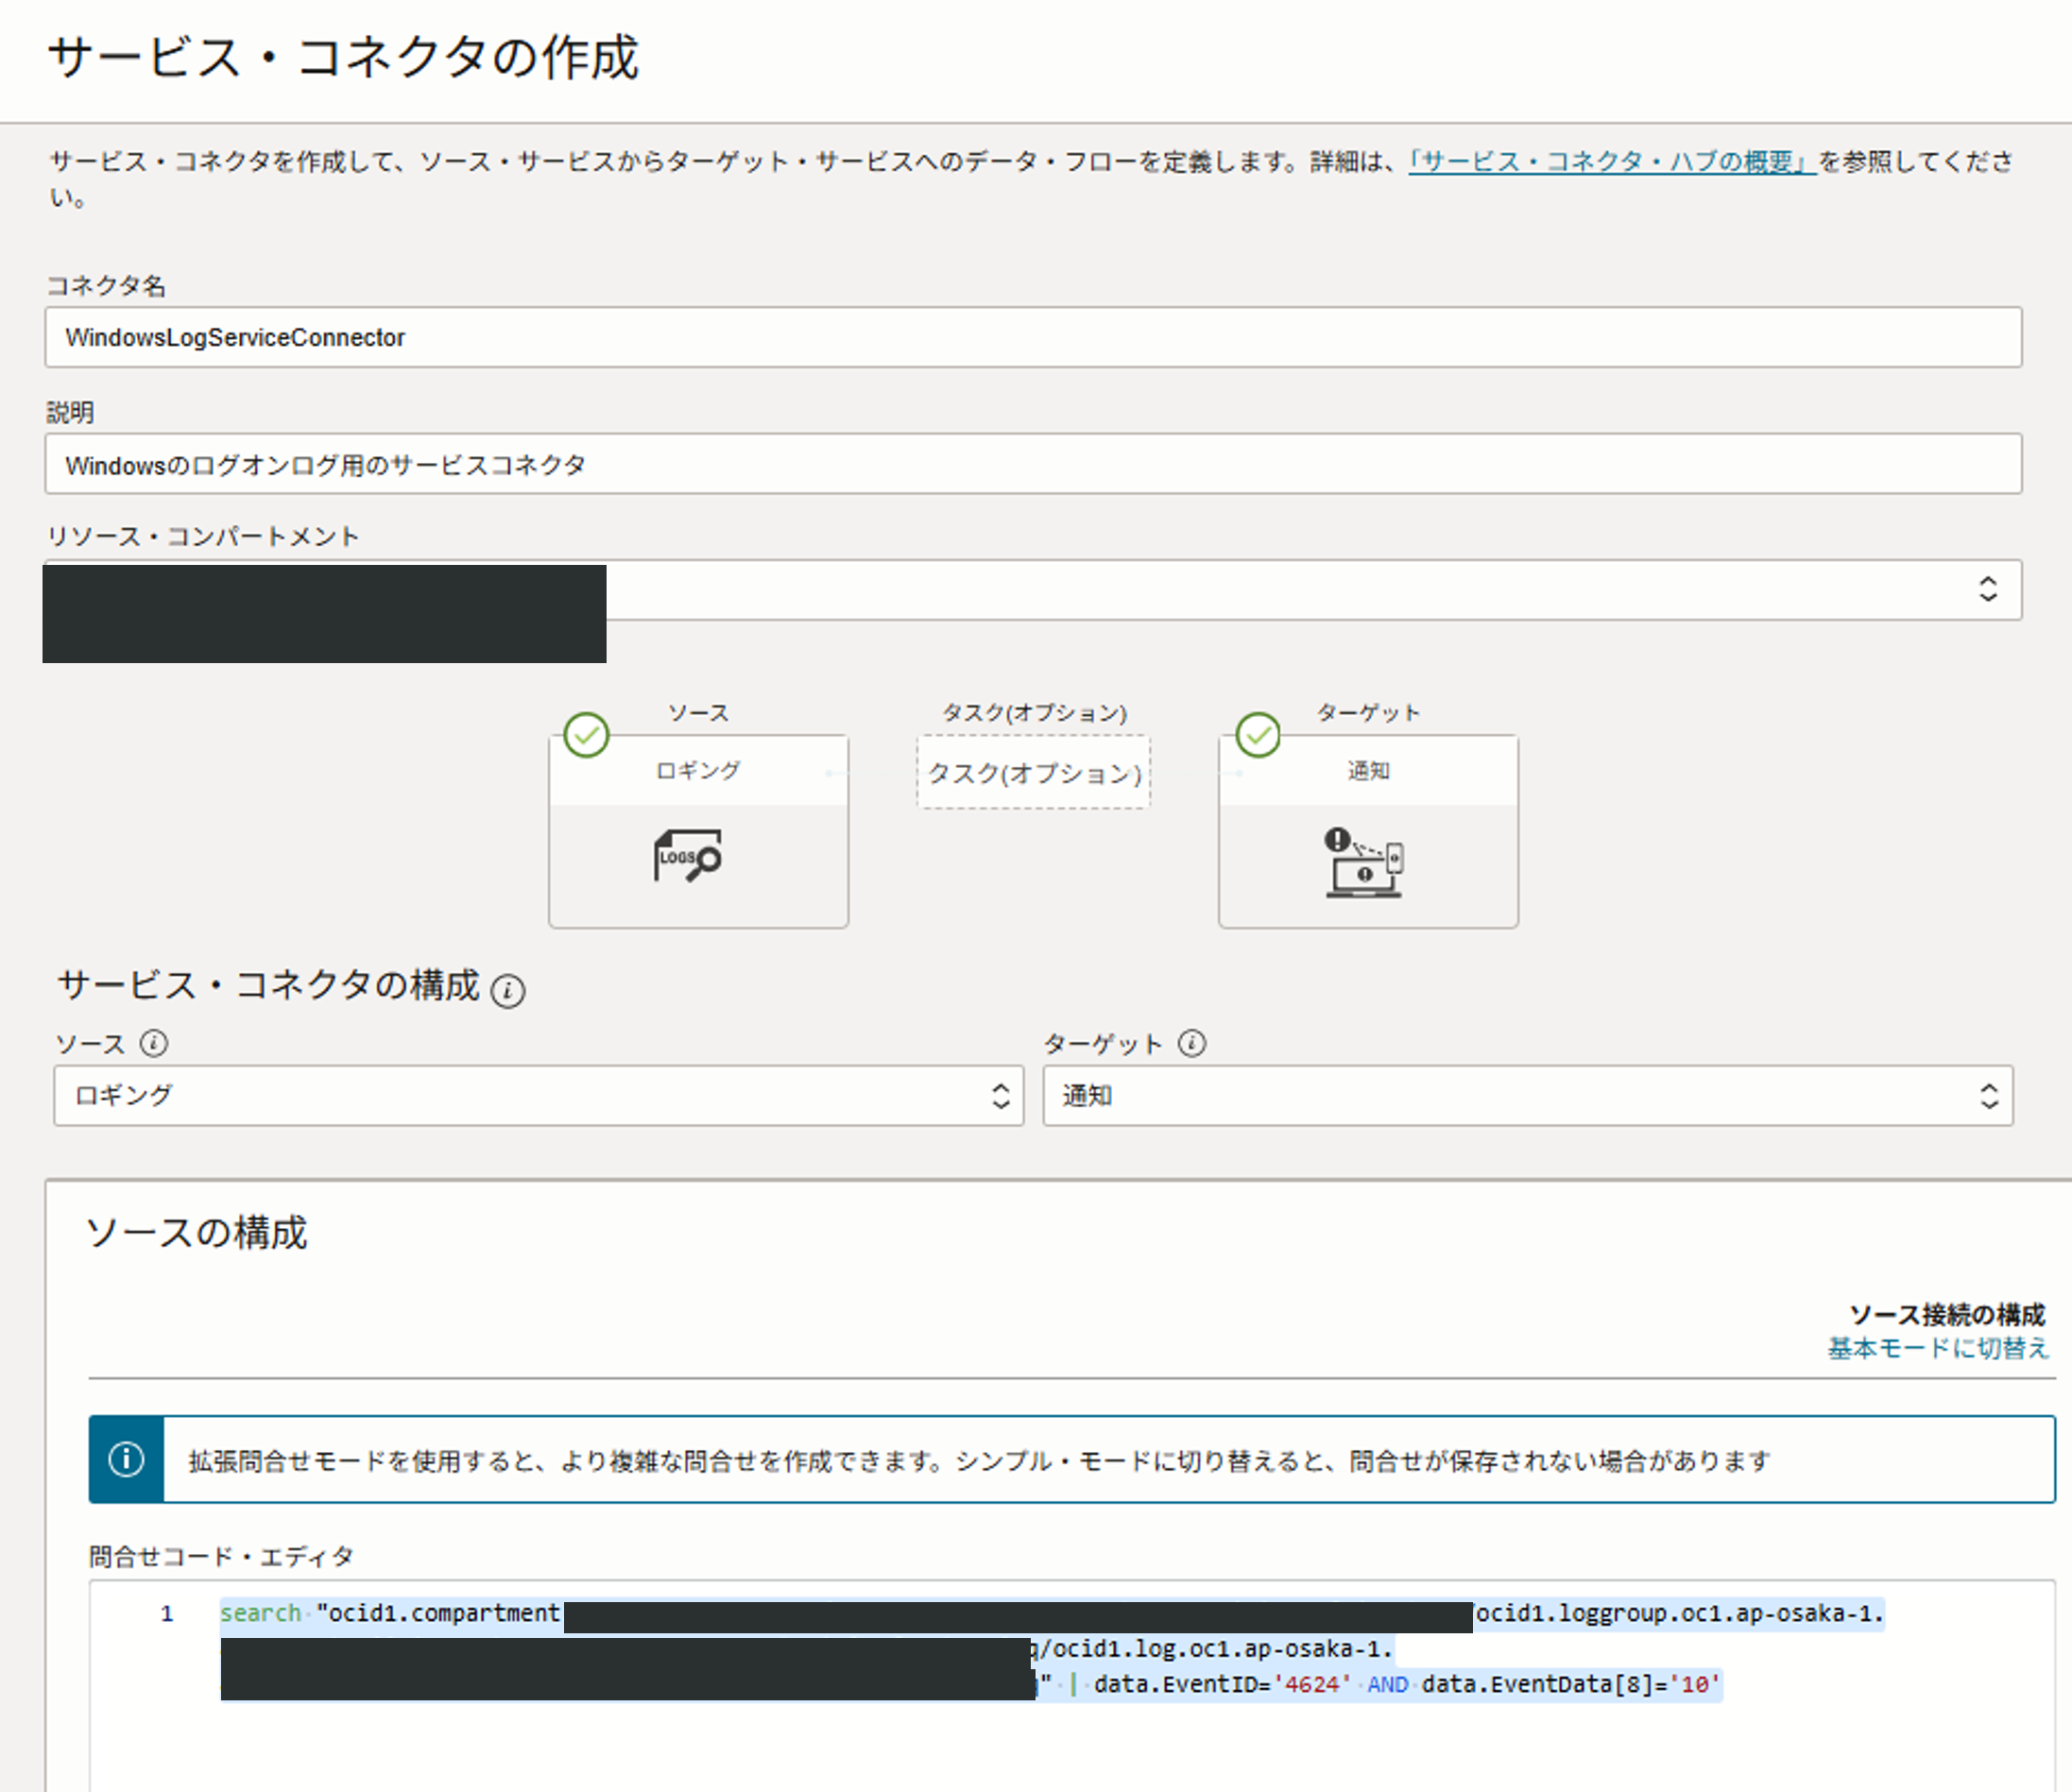Select the タスク(オプション) card

point(1034,772)
